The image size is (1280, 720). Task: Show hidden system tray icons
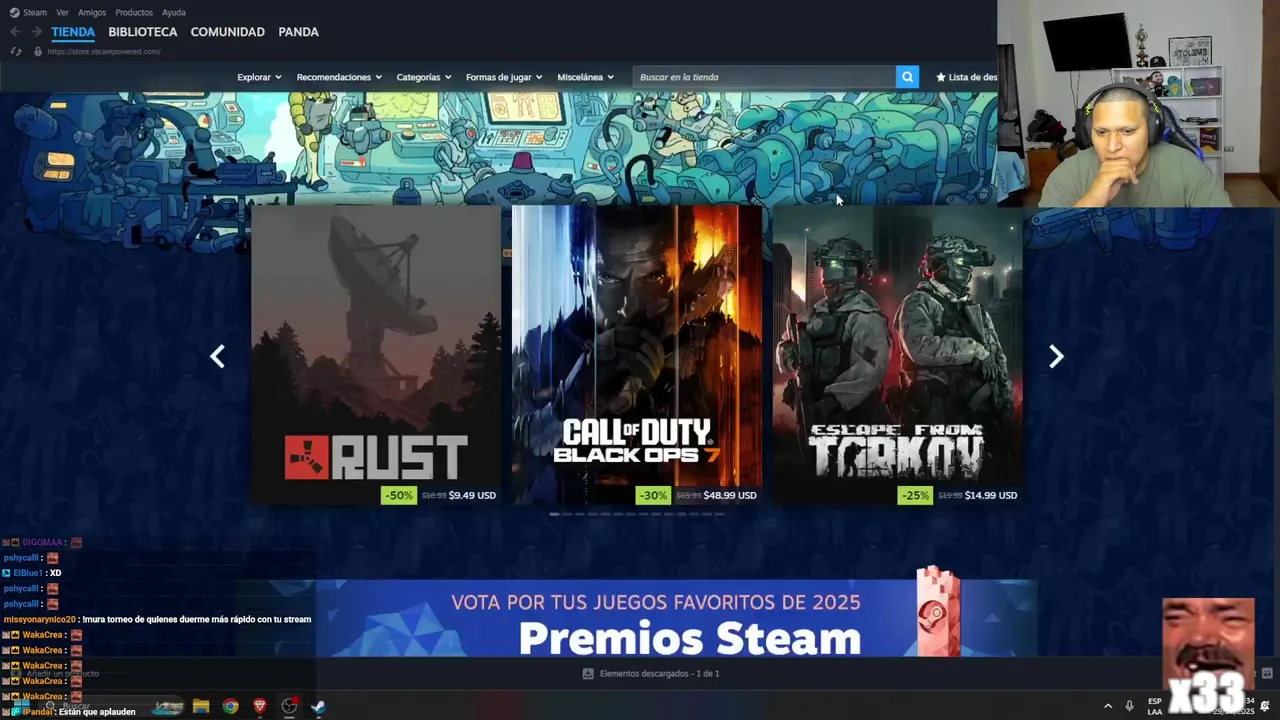(x=1107, y=706)
